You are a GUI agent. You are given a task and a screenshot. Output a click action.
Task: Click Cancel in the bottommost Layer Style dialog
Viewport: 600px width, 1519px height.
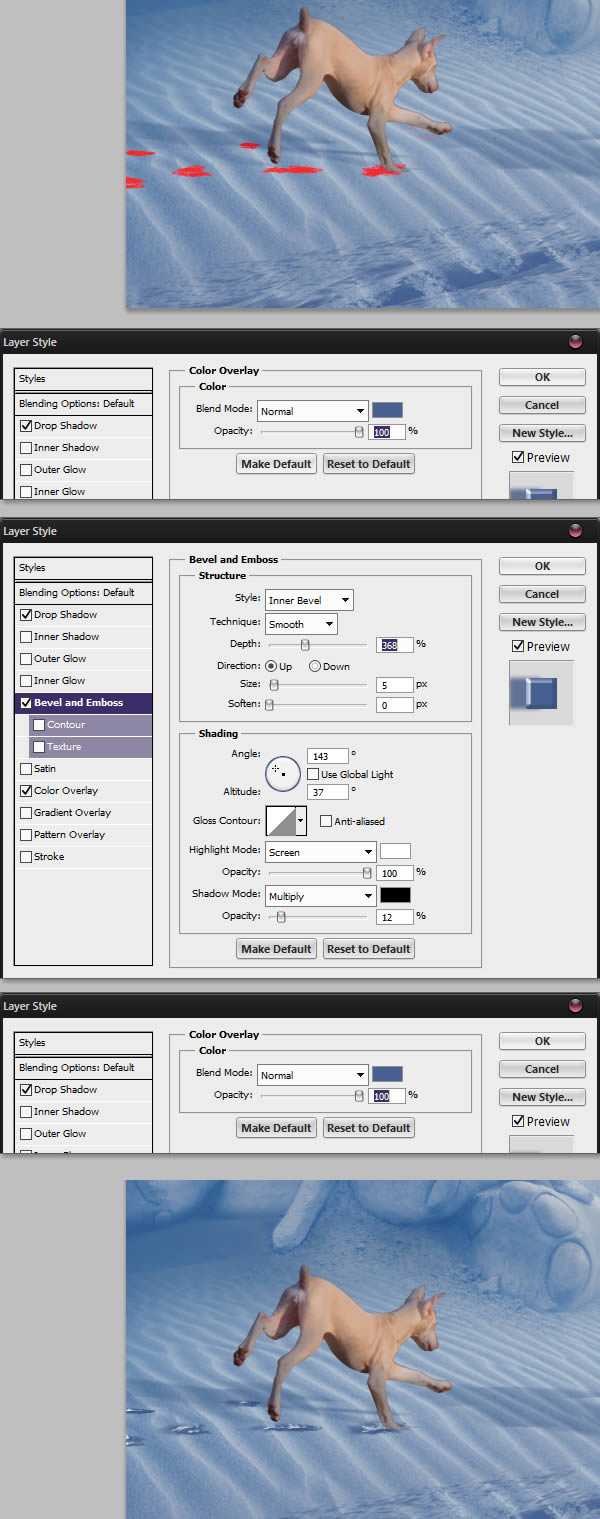point(542,1069)
